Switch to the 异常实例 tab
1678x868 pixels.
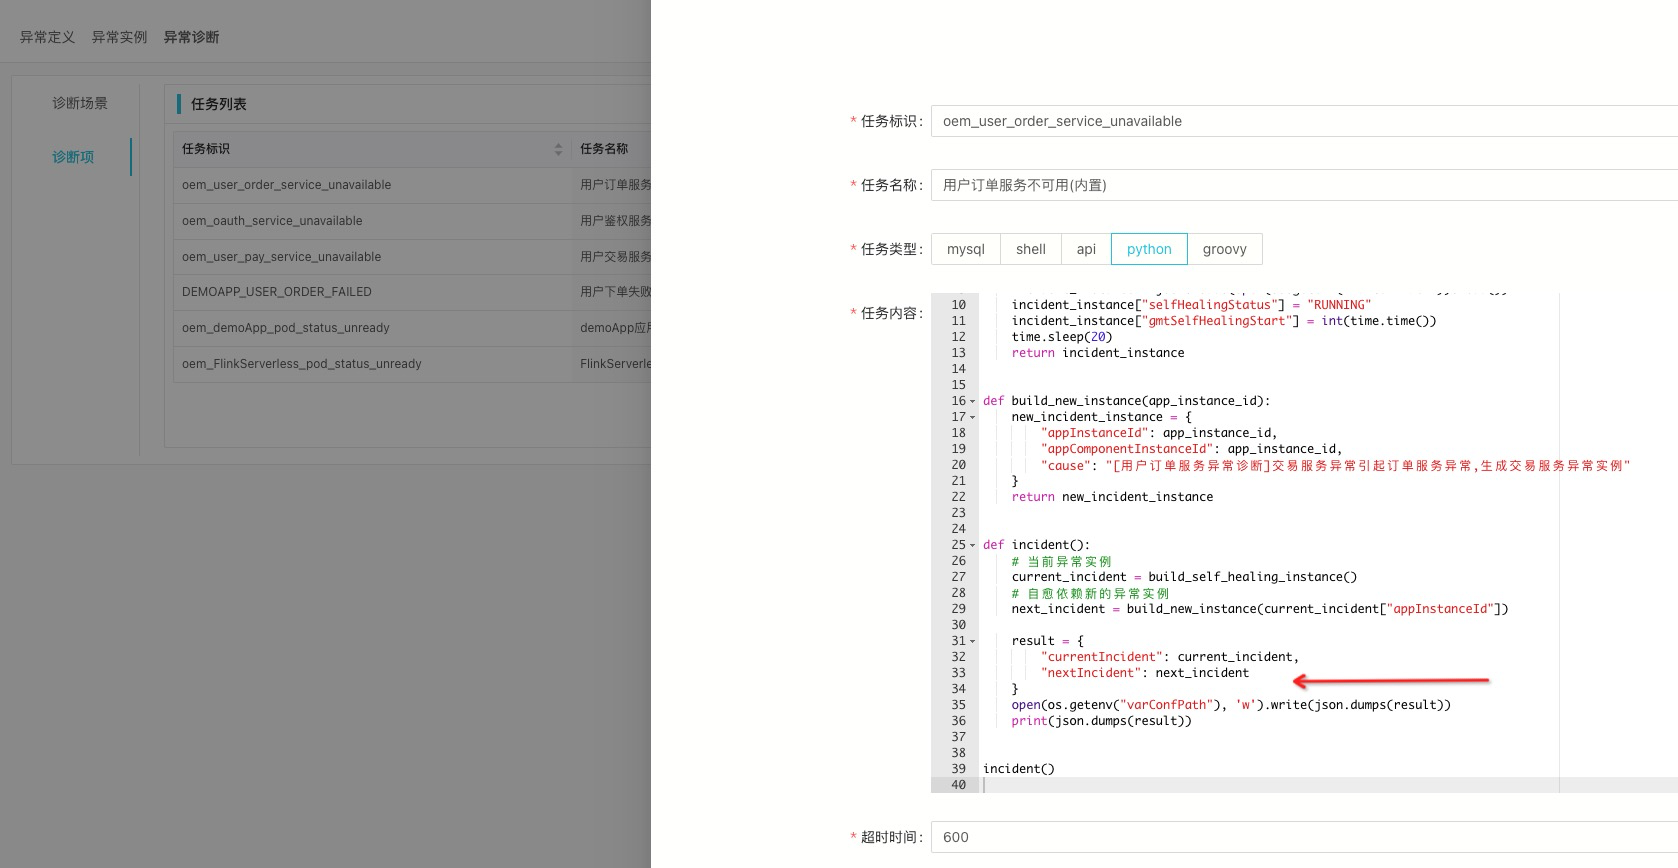(x=119, y=37)
